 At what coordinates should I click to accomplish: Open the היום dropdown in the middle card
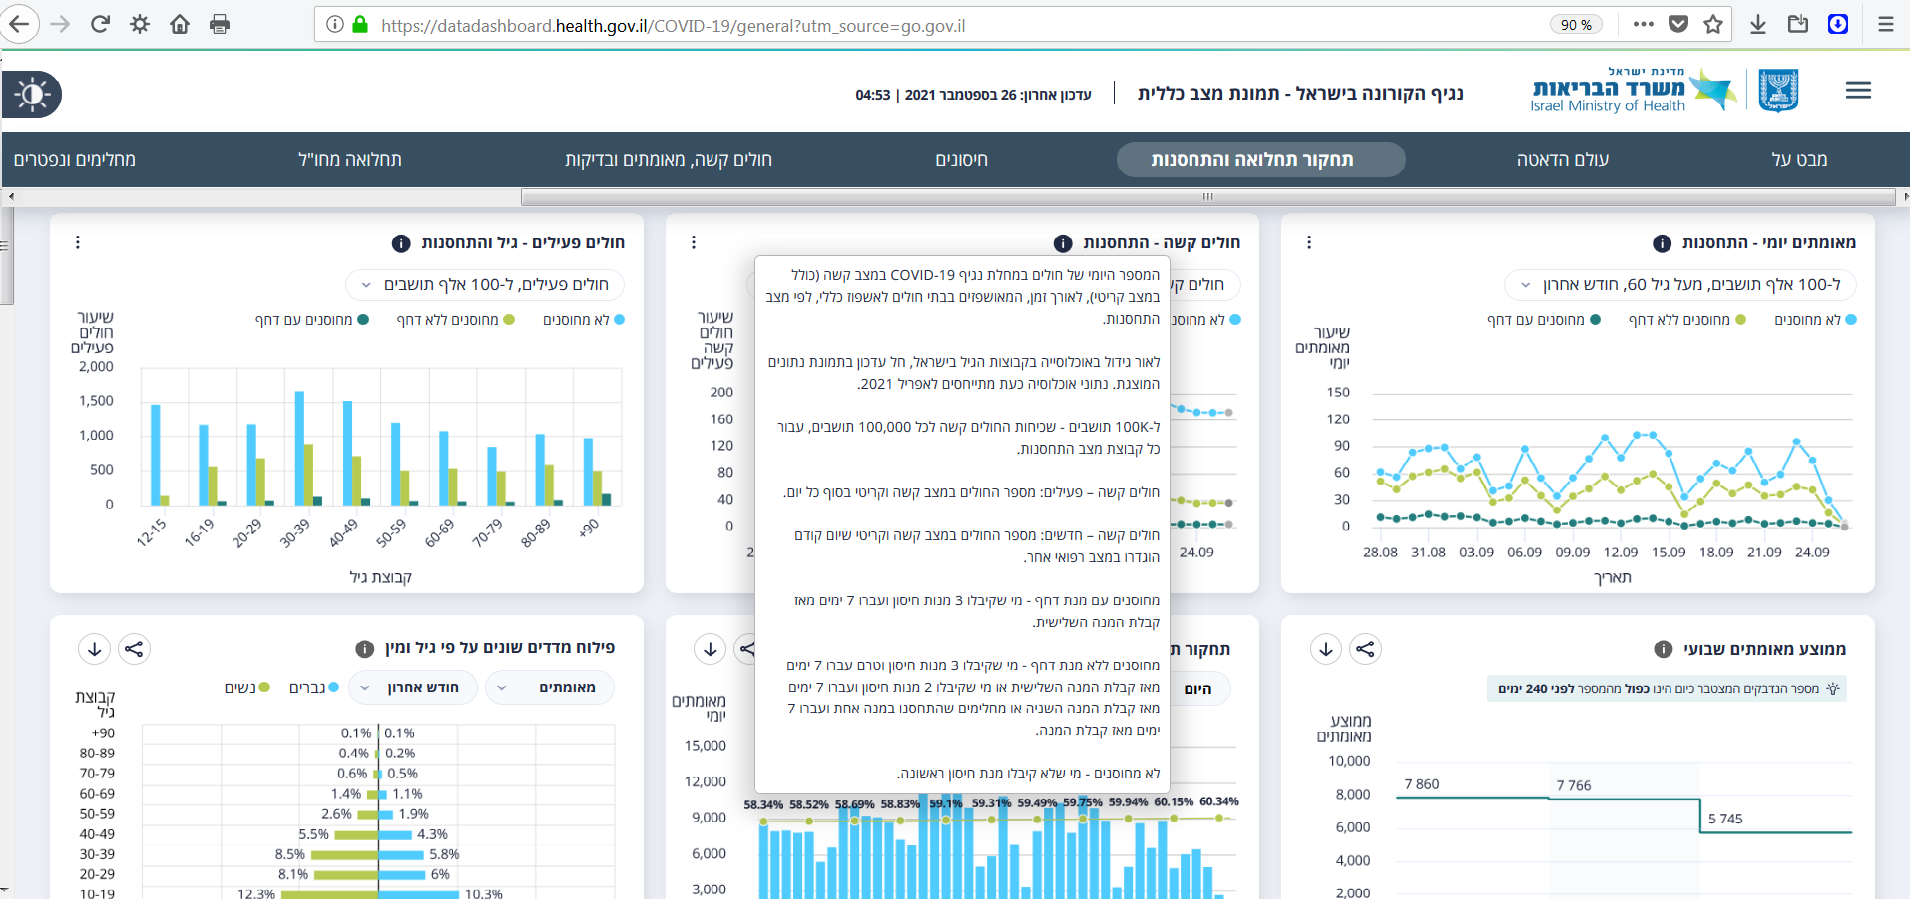pyautogui.click(x=1200, y=689)
